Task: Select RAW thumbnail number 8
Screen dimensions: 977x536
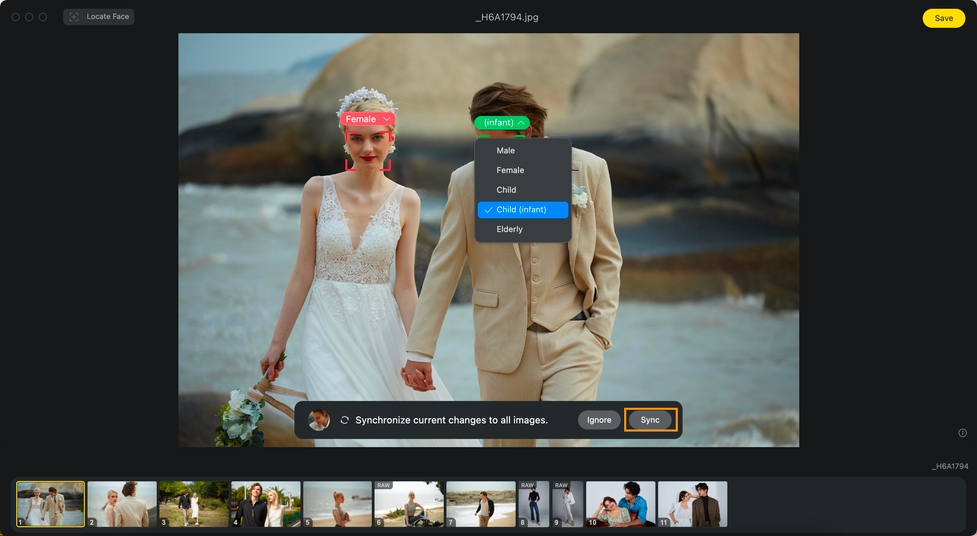Action: pyautogui.click(x=533, y=504)
